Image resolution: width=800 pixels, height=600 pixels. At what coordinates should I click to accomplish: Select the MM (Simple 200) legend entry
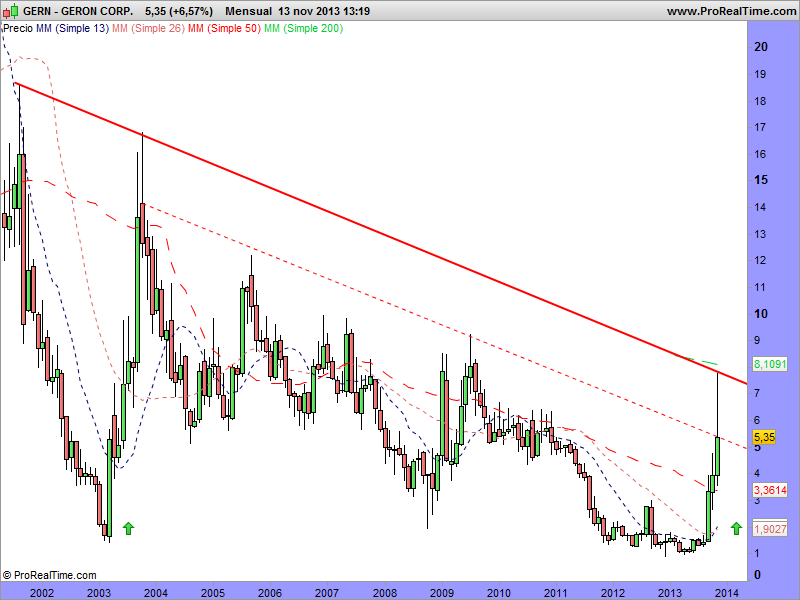[303, 28]
